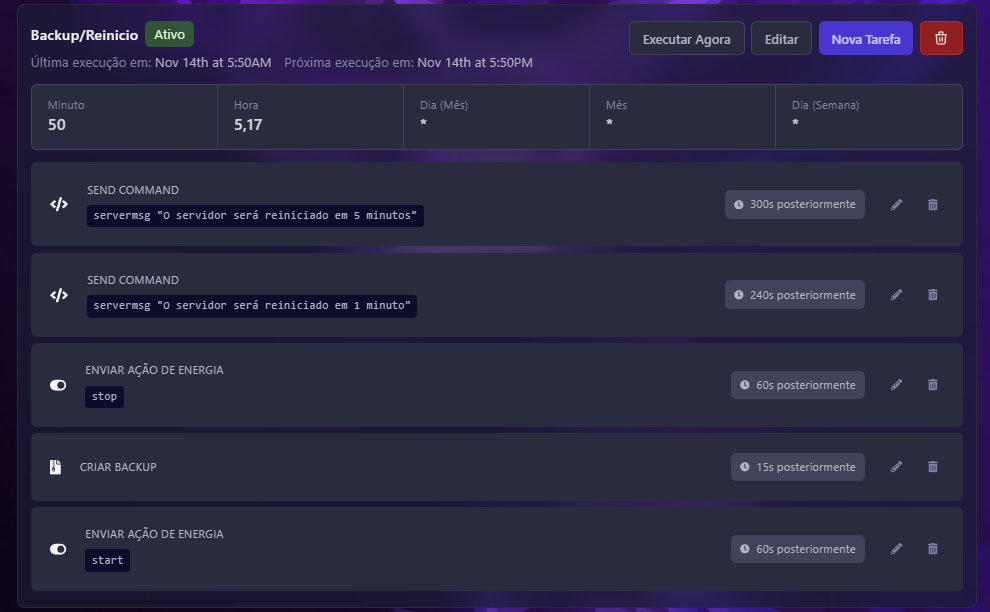Viewport: 990px width, 612px height.
Task: Delete the 5 minutos servermsg task
Action: 933,205
